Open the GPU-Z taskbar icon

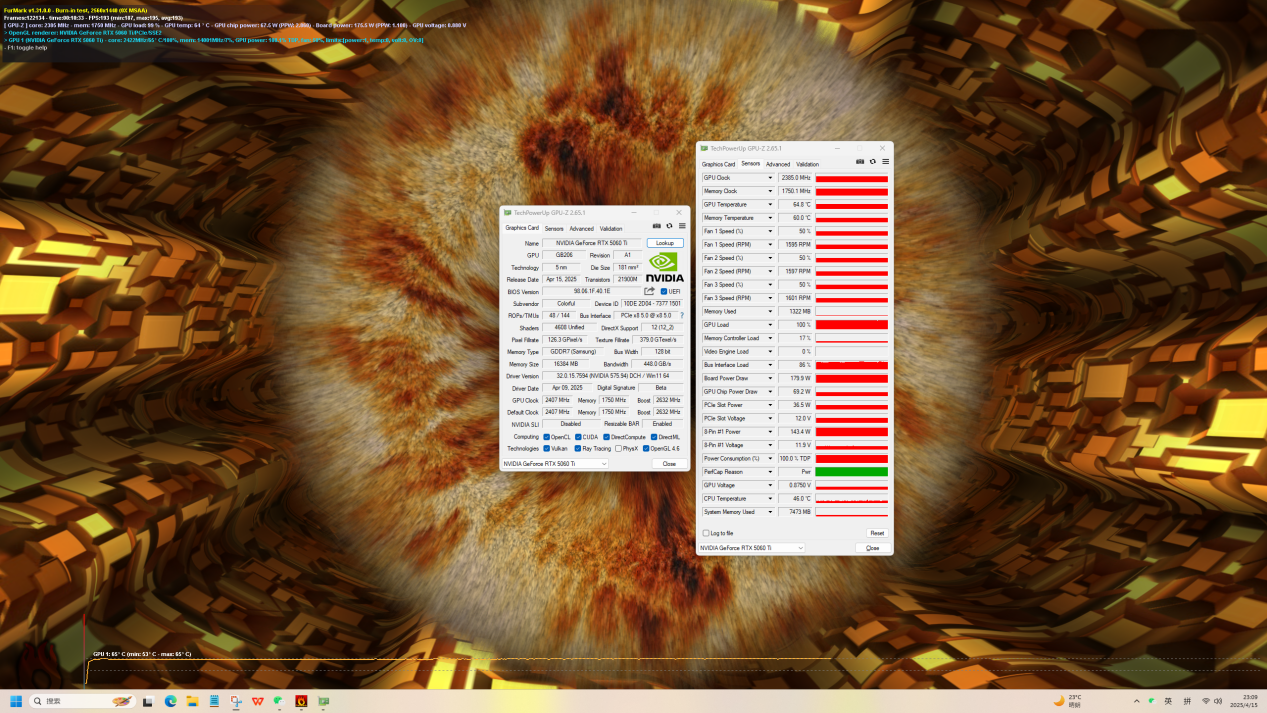(x=324, y=701)
